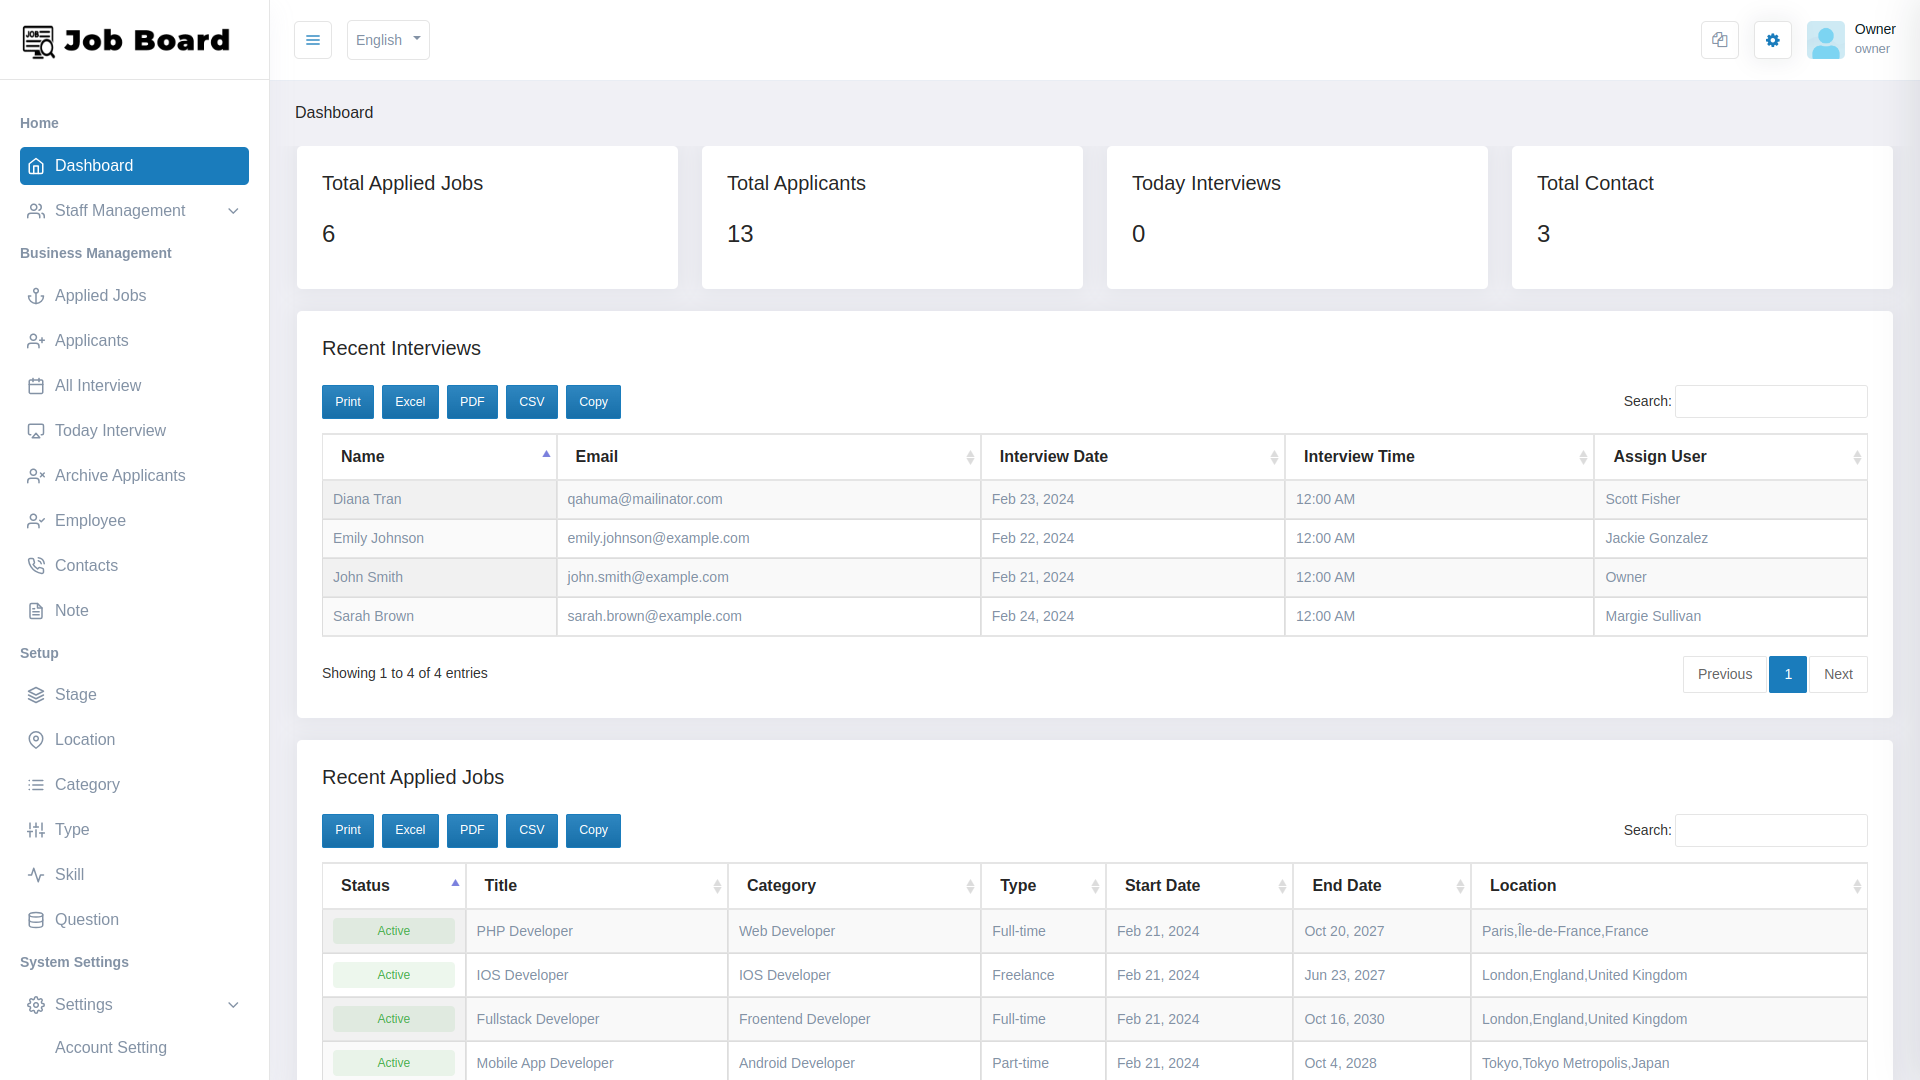Screen dimensions: 1920x1080
Task: Open the English language dropdown
Action: click(388, 40)
